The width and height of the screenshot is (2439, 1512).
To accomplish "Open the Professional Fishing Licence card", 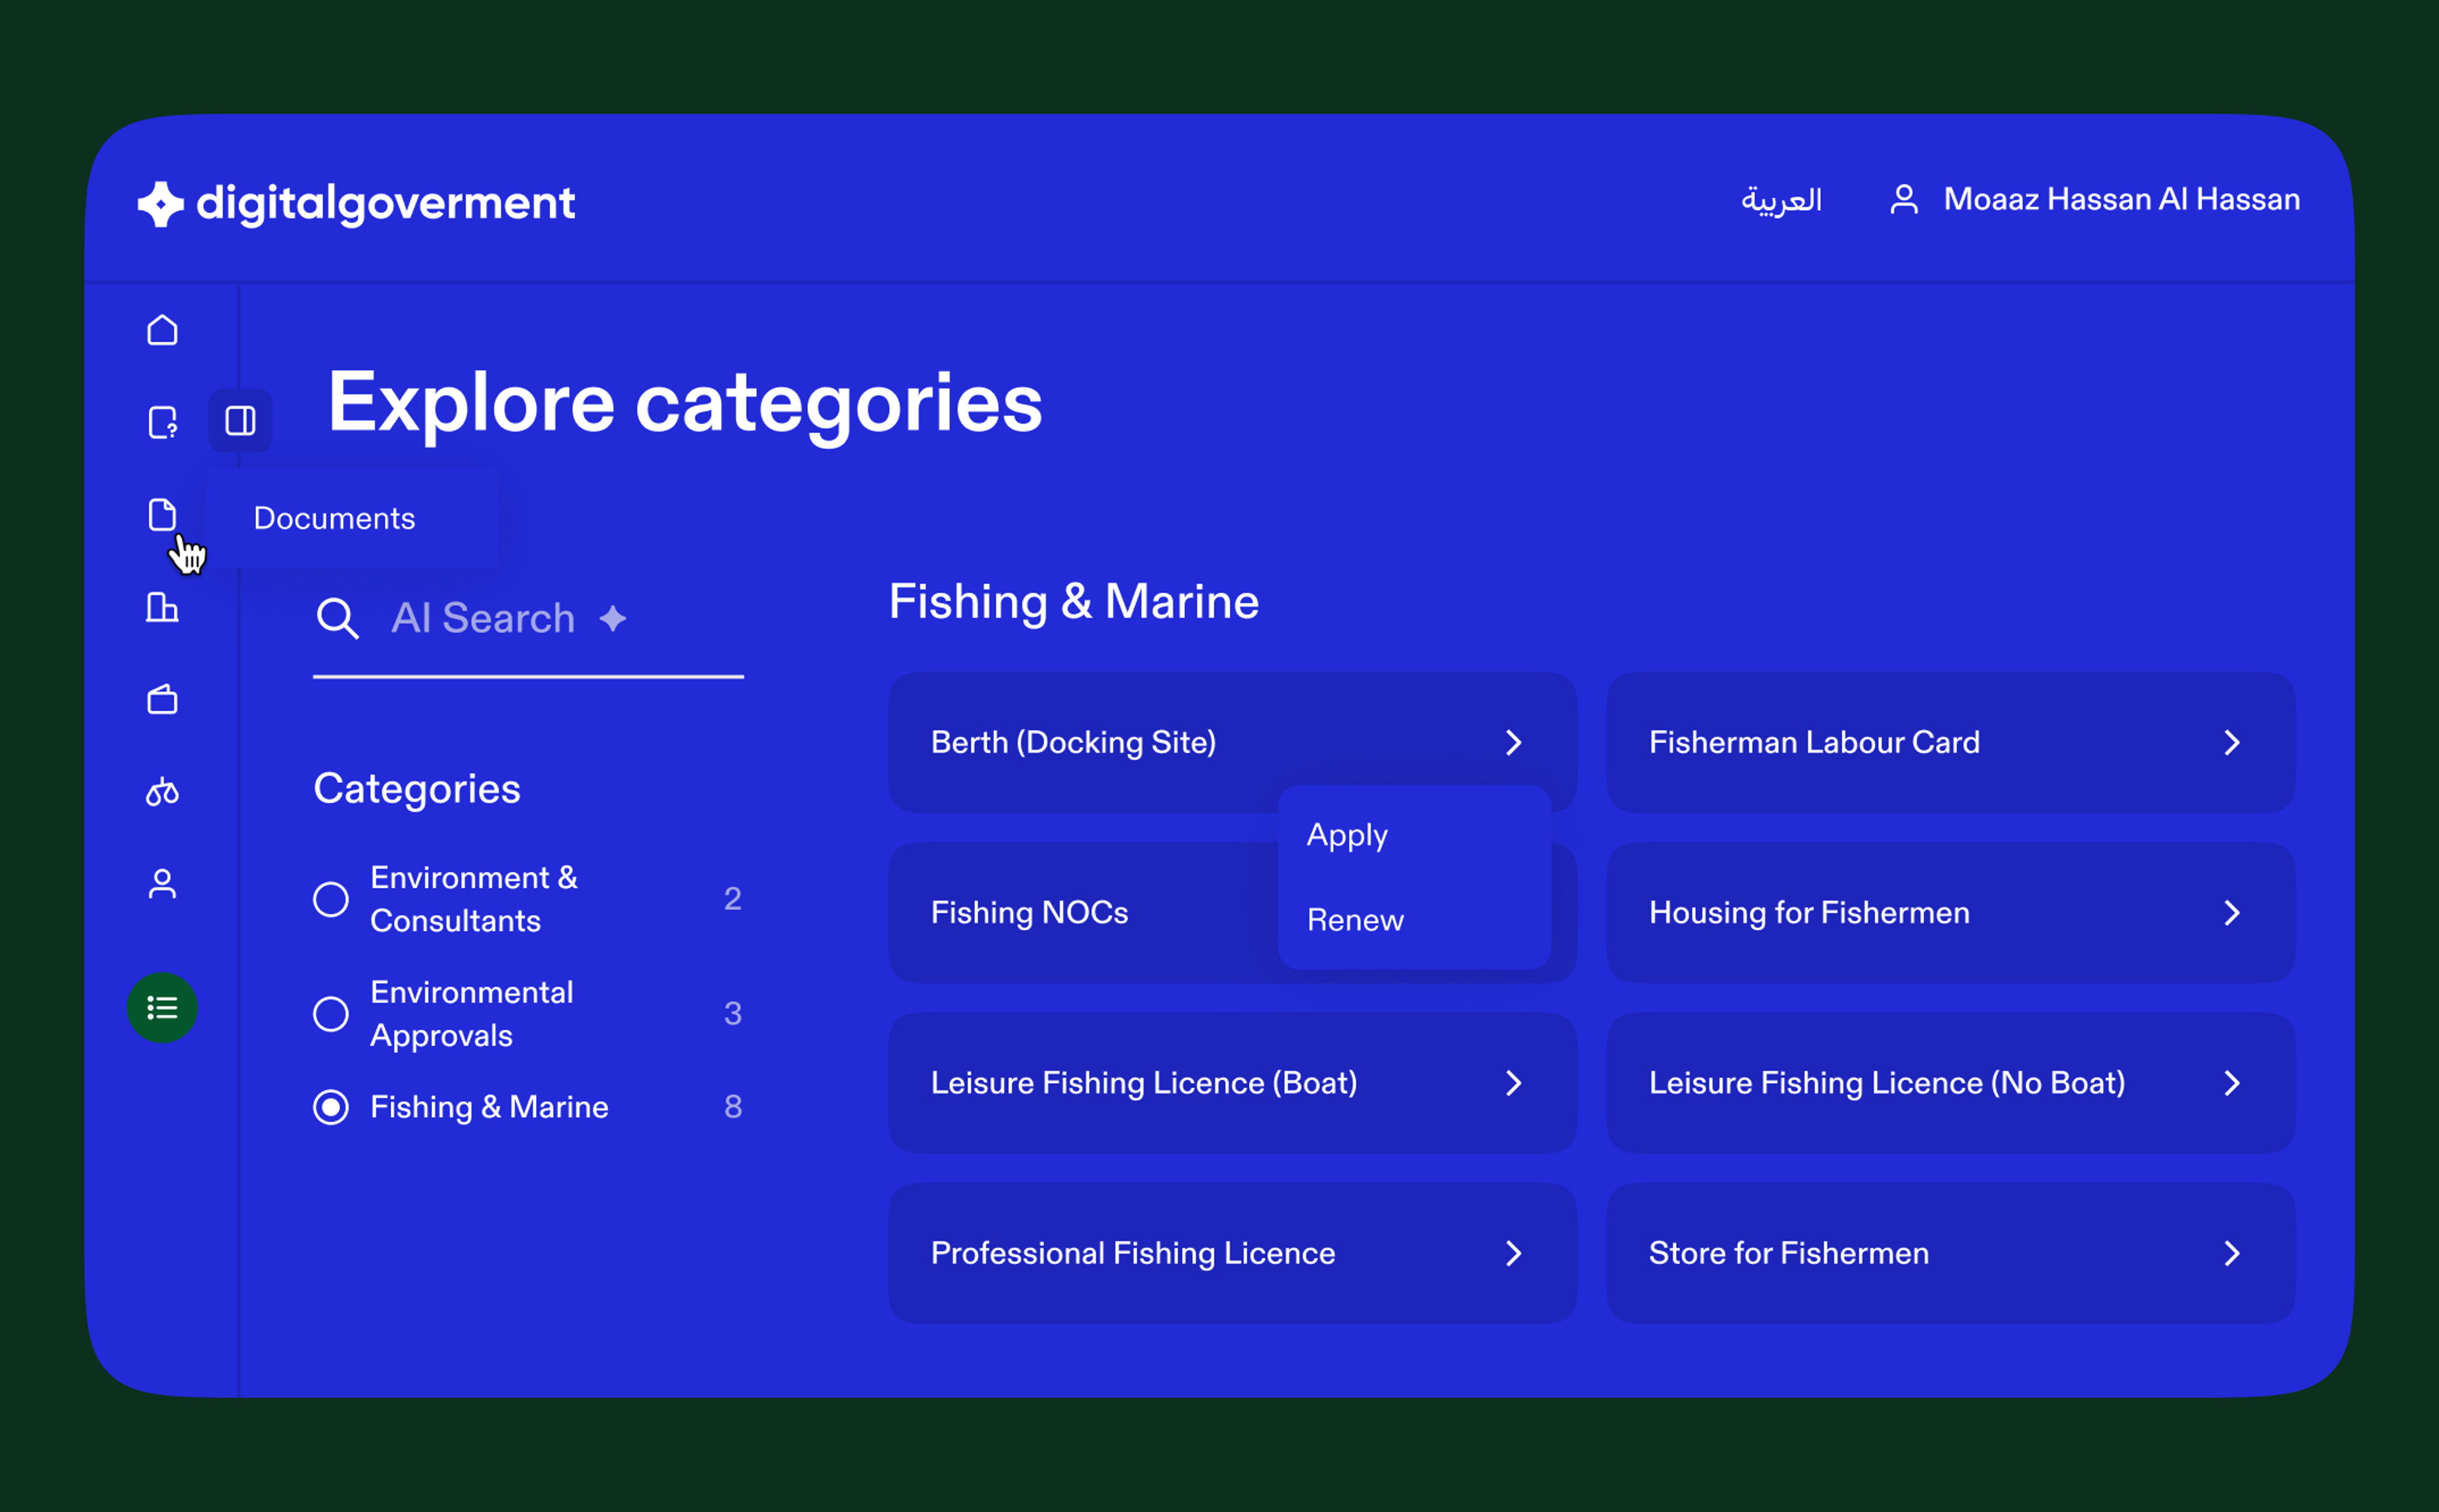I will click(x=1232, y=1254).
